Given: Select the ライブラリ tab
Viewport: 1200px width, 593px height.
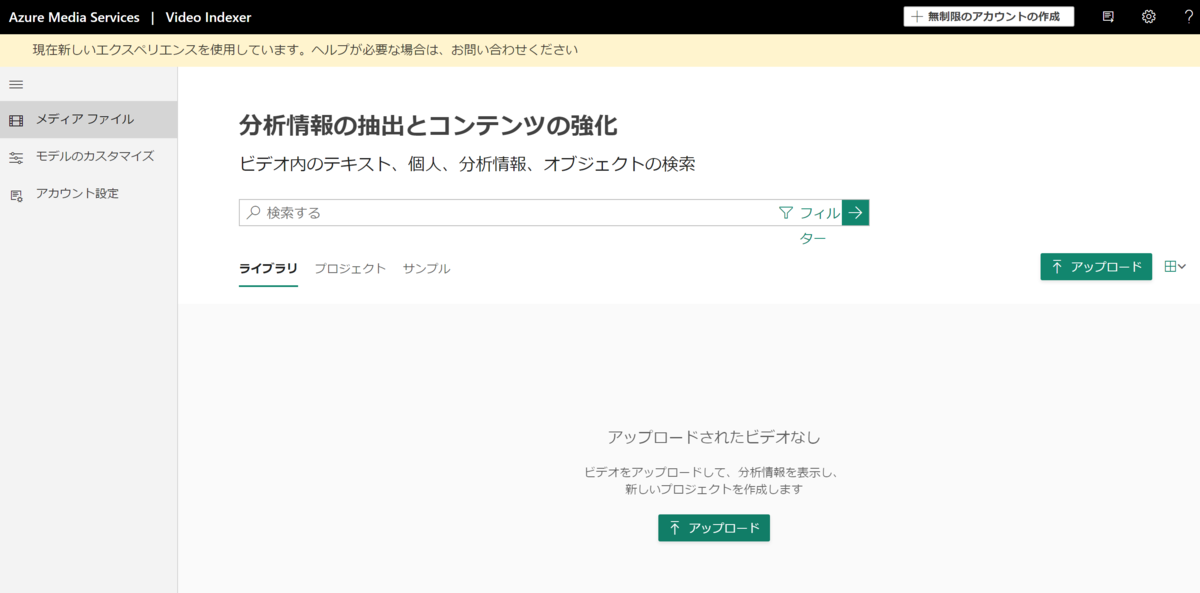Looking at the screenshot, I should point(268,269).
